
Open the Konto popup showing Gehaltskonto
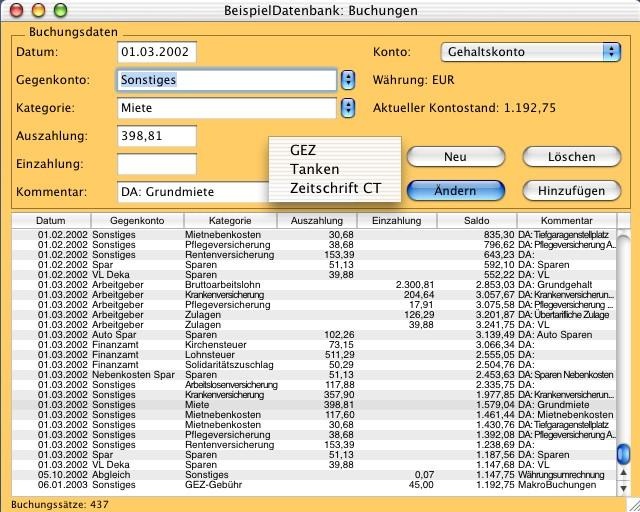531,52
